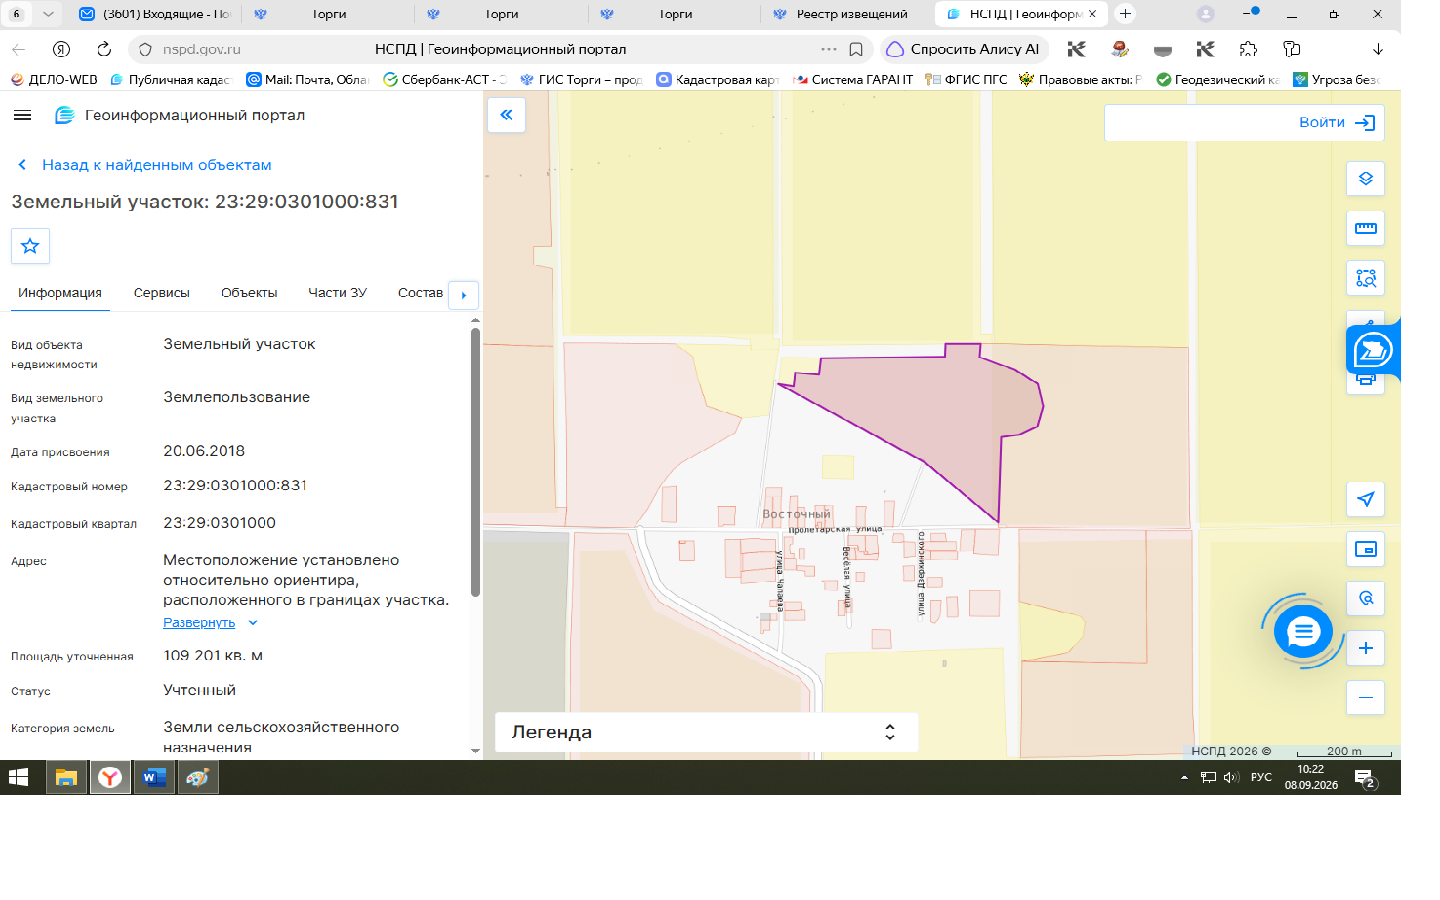Screen dimensions: 1440x900
Task: Click the map search target icon
Action: point(1365,599)
